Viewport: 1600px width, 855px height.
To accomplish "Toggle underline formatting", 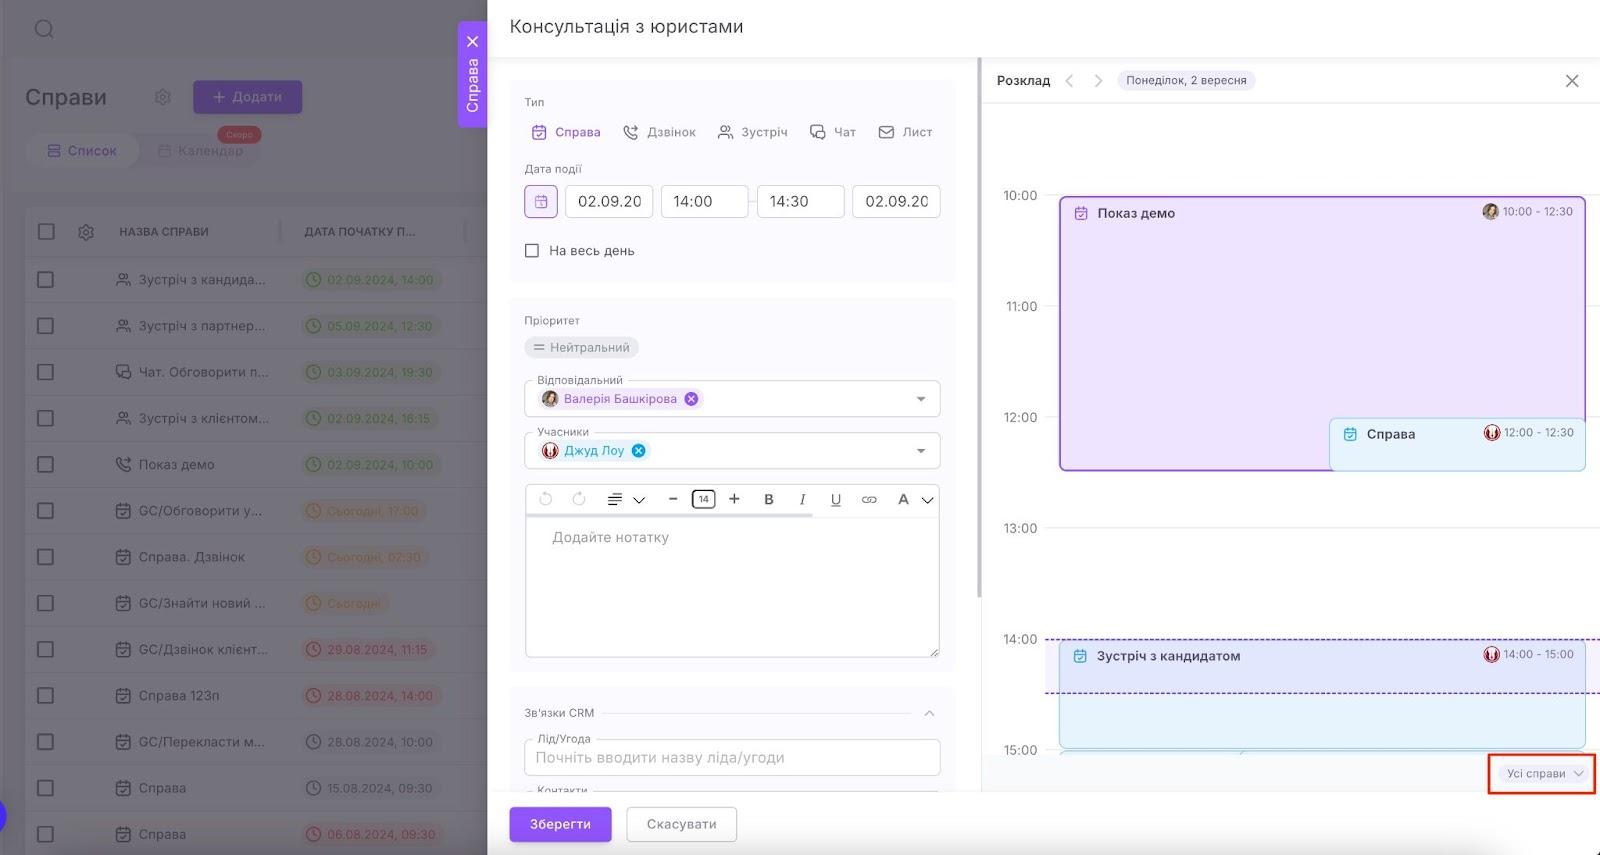I will click(x=836, y=499).
